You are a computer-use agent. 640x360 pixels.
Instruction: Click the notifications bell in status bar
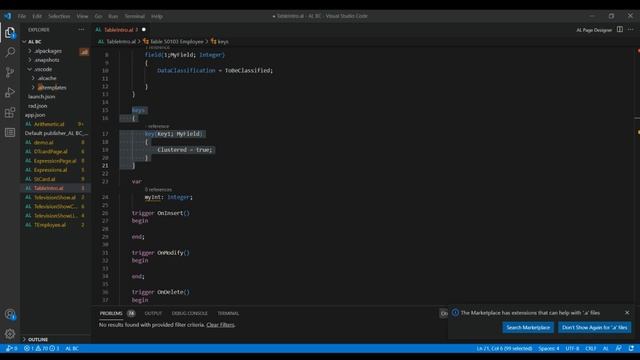click(631, 348)
